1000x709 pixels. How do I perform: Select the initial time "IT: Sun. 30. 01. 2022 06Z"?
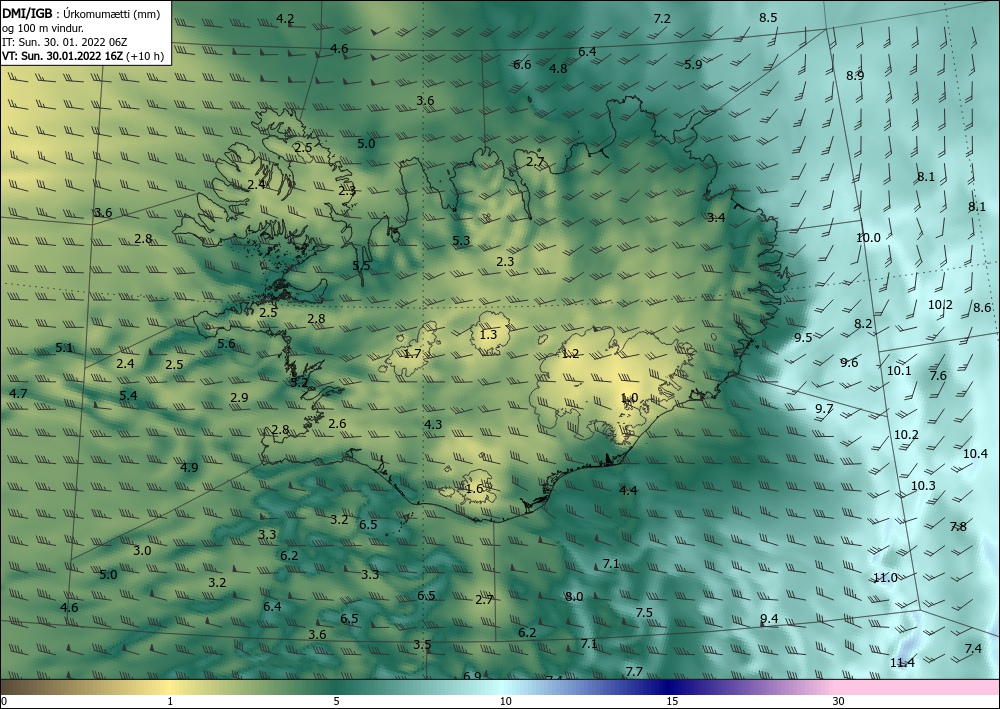click(x=64, y=42)
